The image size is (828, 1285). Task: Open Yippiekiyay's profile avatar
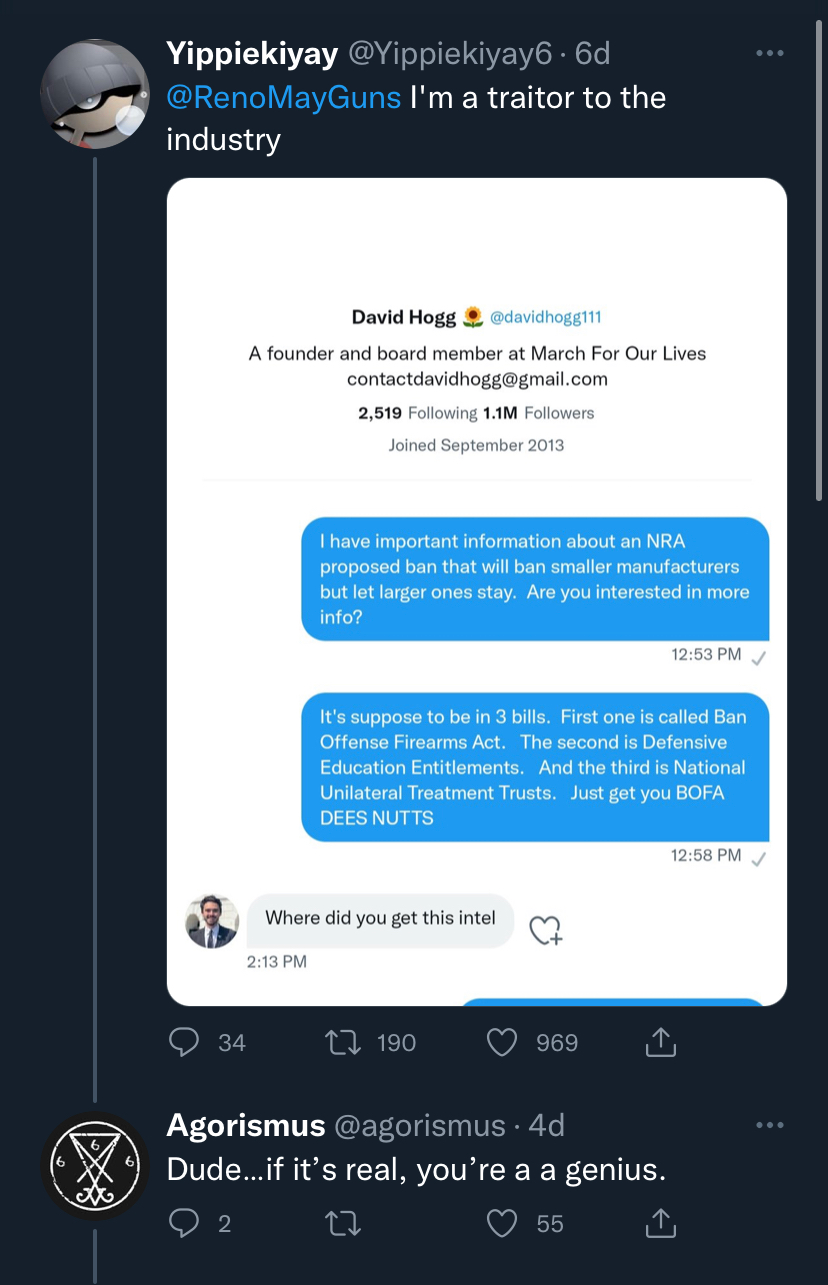tap(95, 95)
